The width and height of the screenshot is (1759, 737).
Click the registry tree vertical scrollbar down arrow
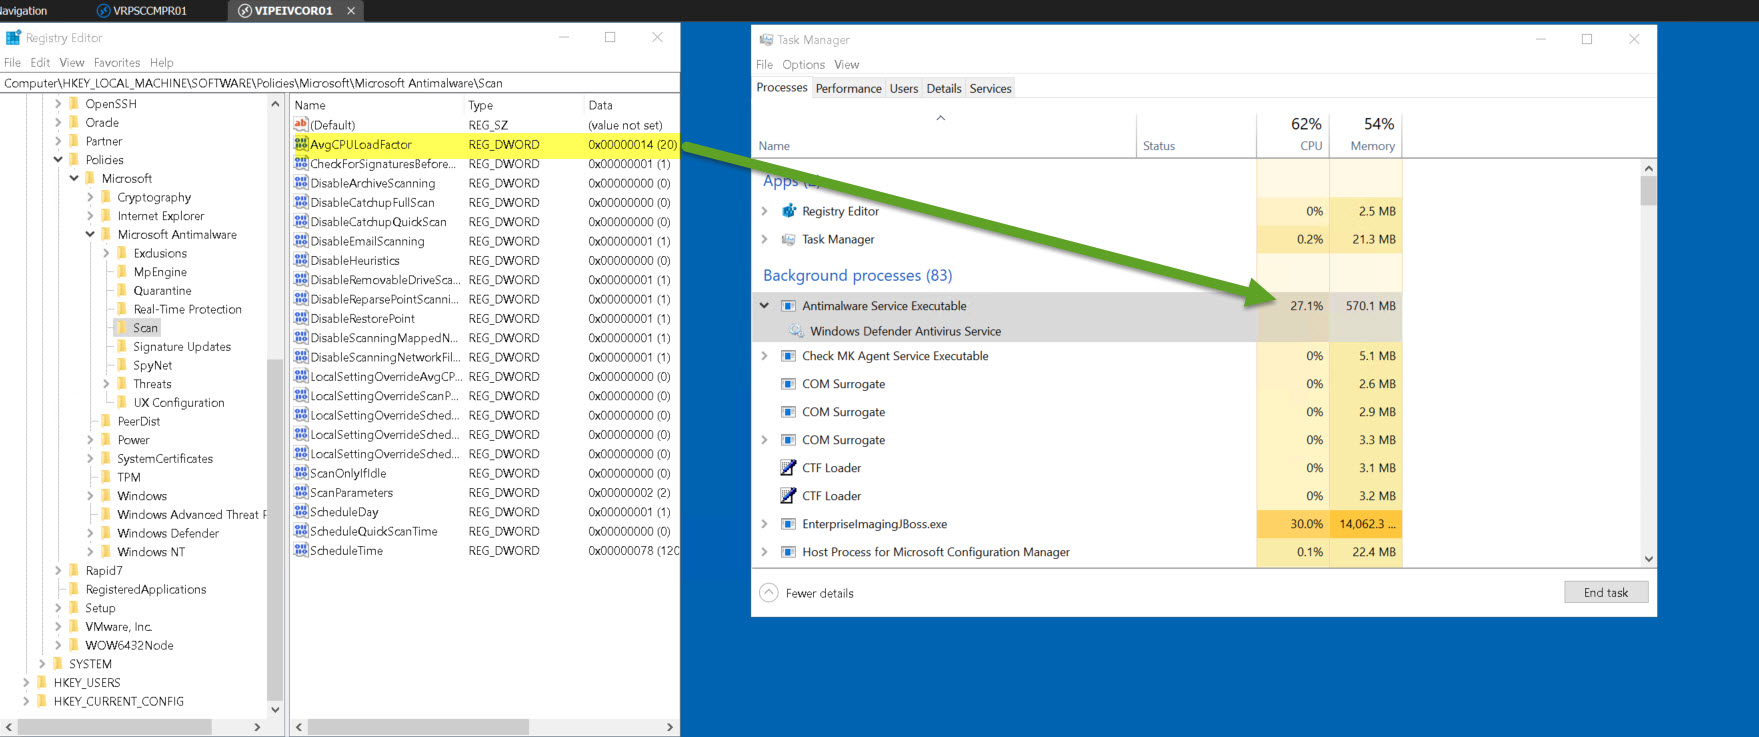coord(276,710)
